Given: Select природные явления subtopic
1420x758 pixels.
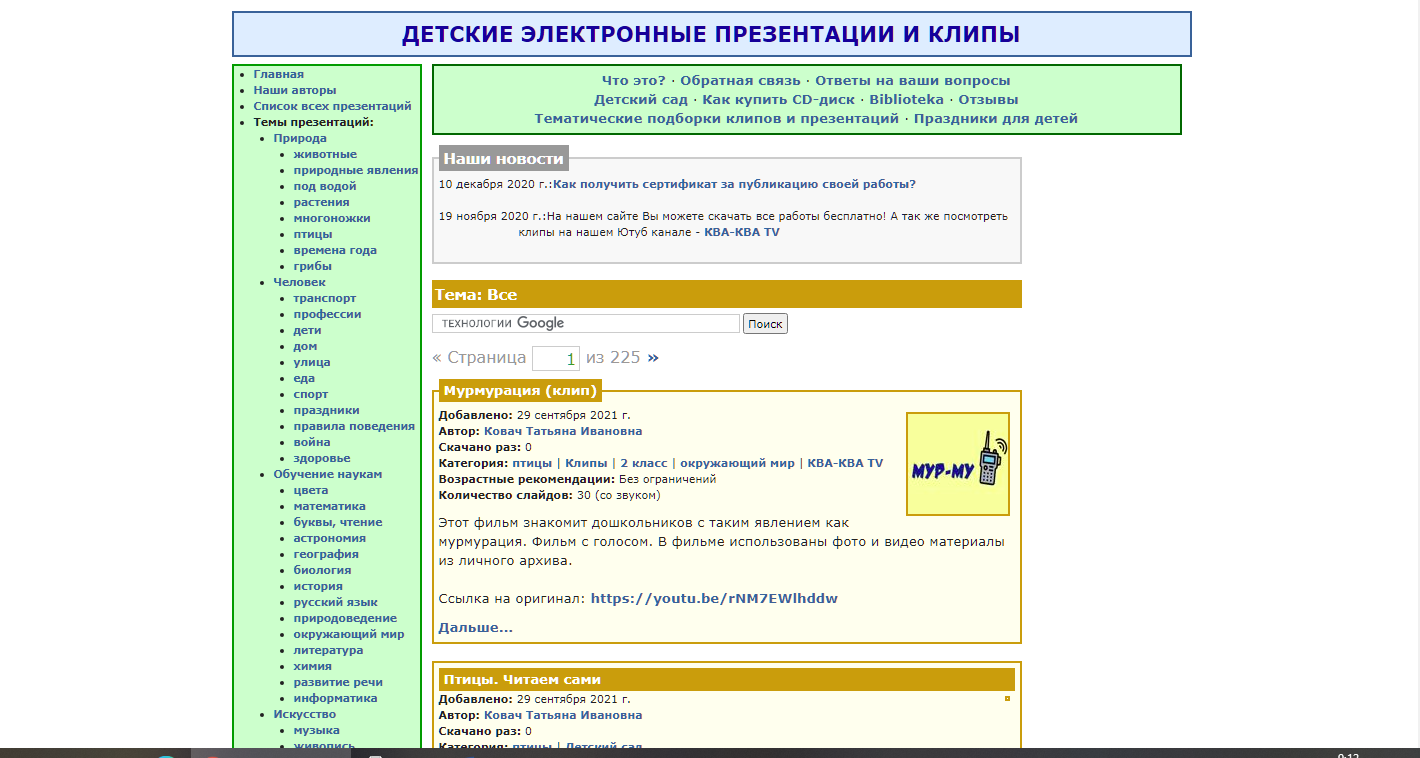Looking at the screenshot, I should point(356,170).
